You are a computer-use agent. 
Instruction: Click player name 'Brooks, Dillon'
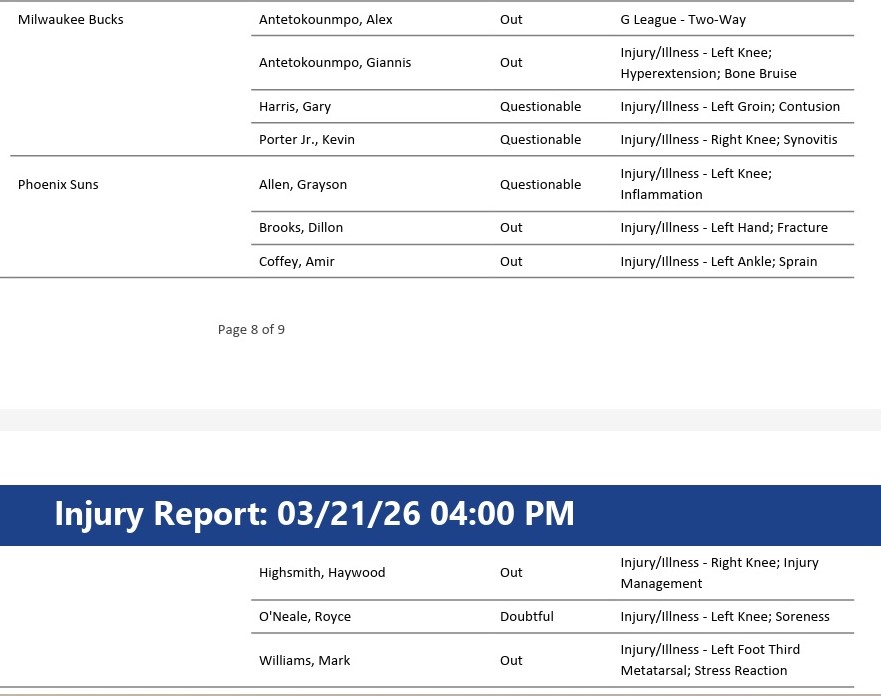coord(301,228)
